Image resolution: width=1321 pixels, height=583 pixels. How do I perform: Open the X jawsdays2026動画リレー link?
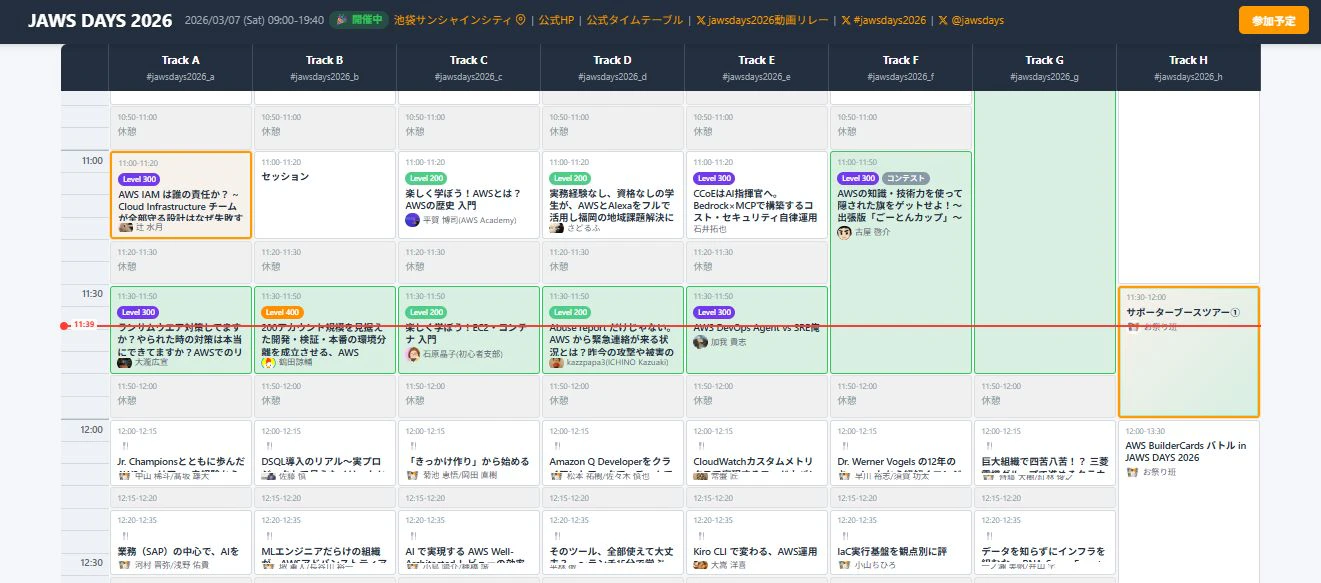point(763,20)
